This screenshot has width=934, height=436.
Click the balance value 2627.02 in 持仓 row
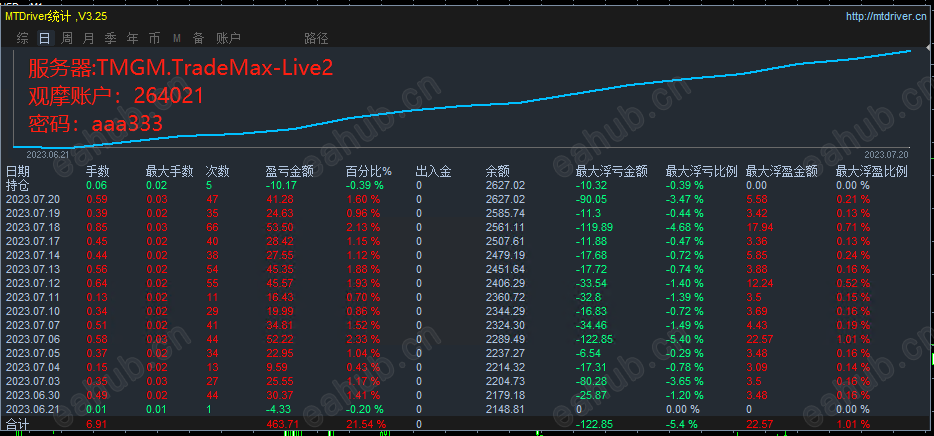pyautogui.click(x=506, y=185)
